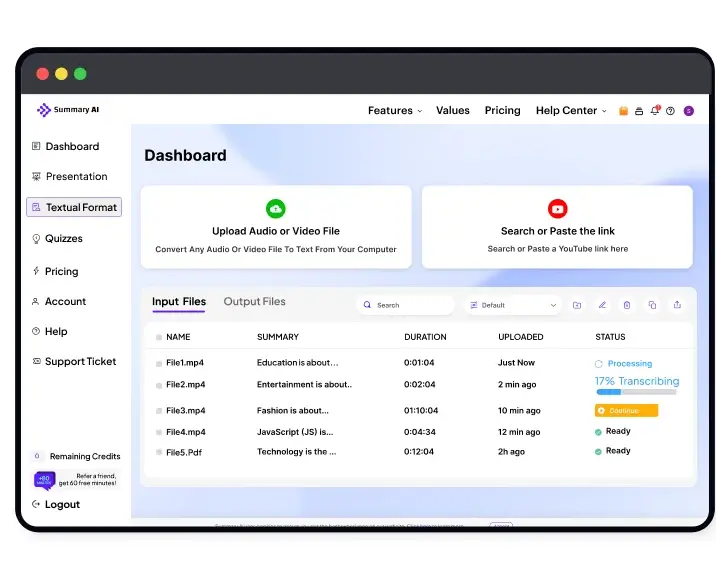Toggle the select-all checkbox beside NAME
The image size is (716, 580).
pyautogui.click(x=159, y=337)
